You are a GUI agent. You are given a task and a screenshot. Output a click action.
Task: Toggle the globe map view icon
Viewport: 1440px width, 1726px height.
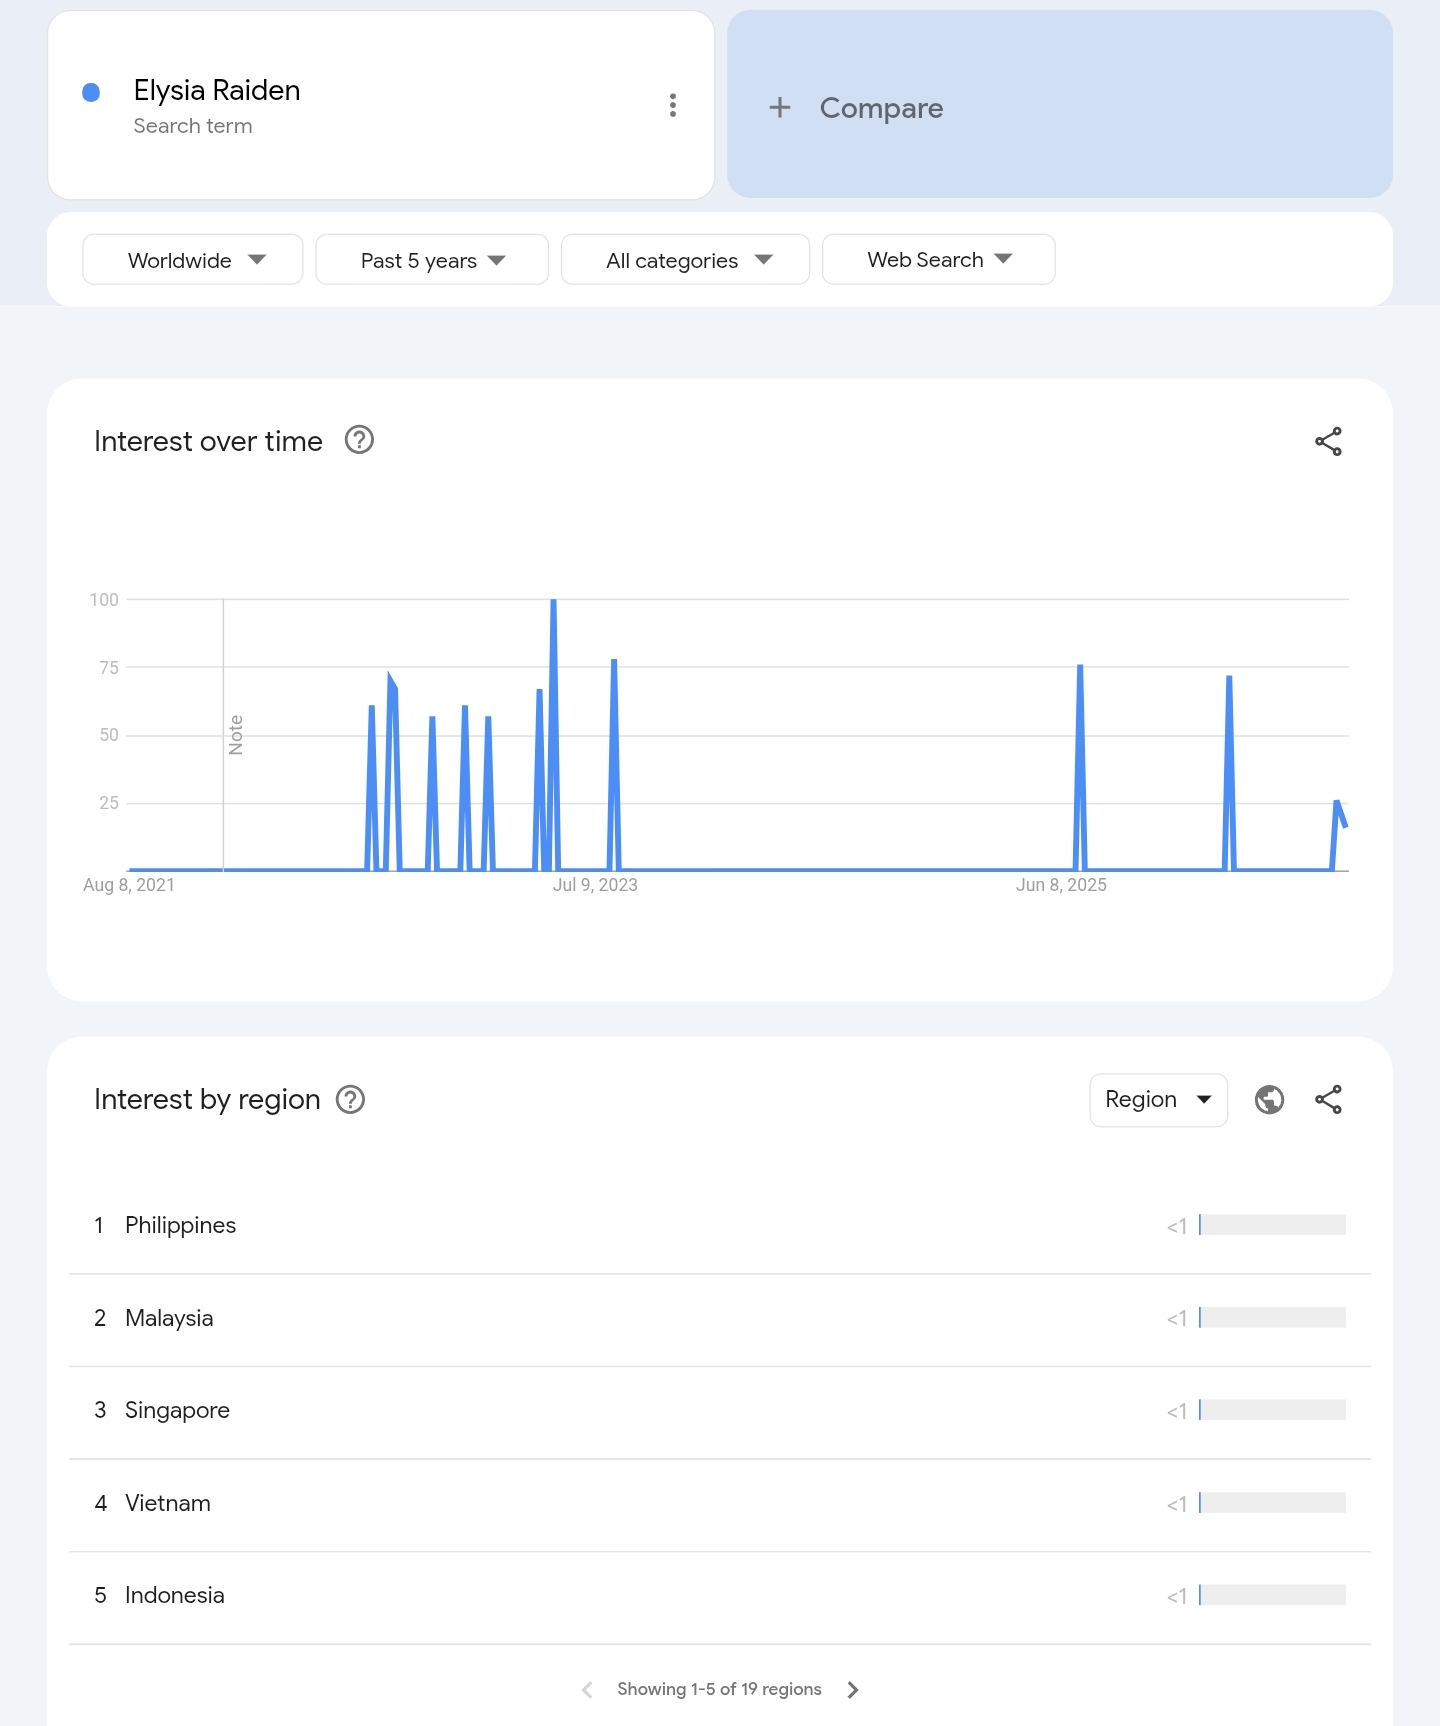(x=1269, y=1099)
